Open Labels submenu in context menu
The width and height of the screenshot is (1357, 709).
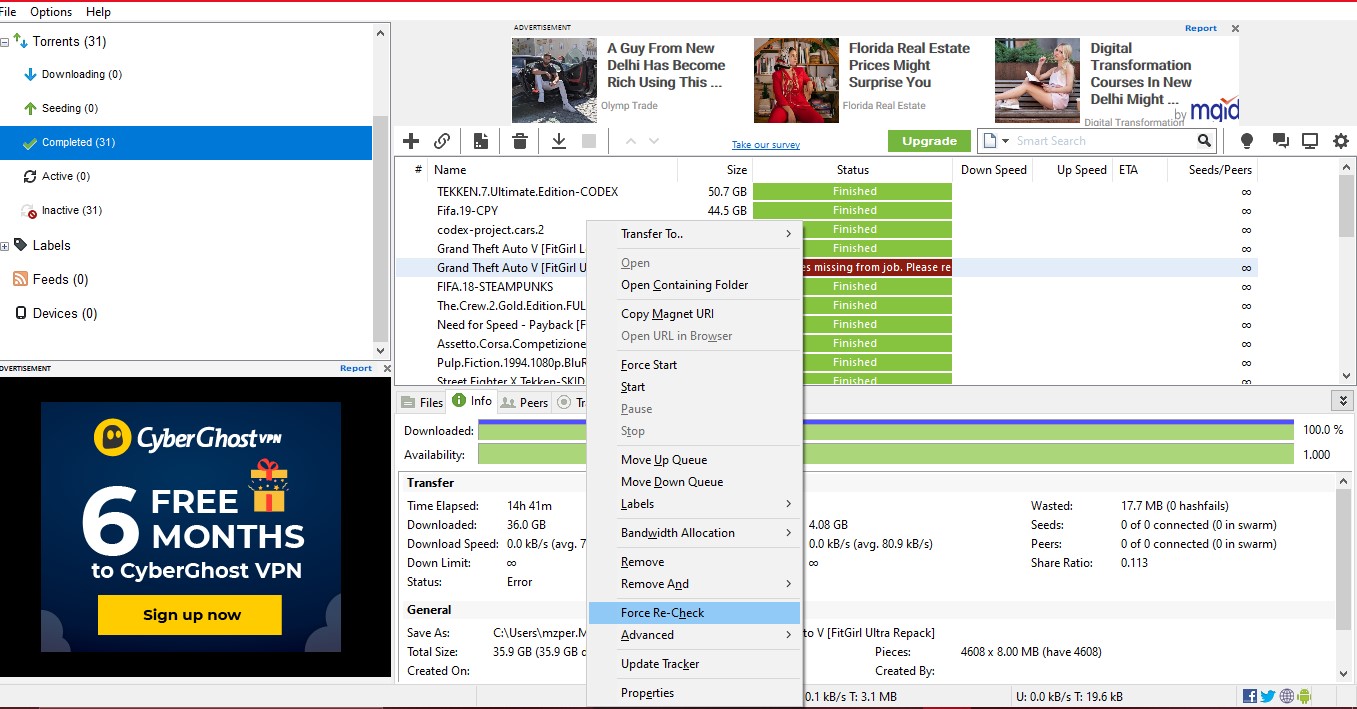[695, 504]
